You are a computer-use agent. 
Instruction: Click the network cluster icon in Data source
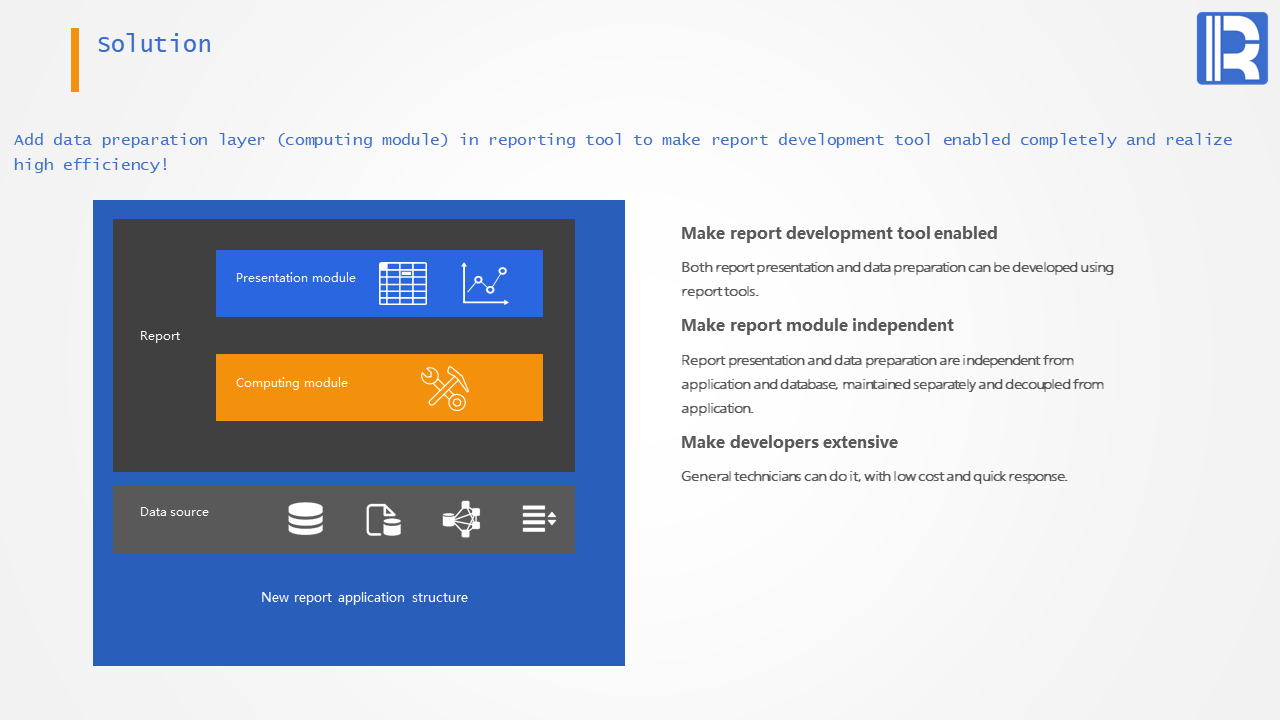(x=462, y=519)
